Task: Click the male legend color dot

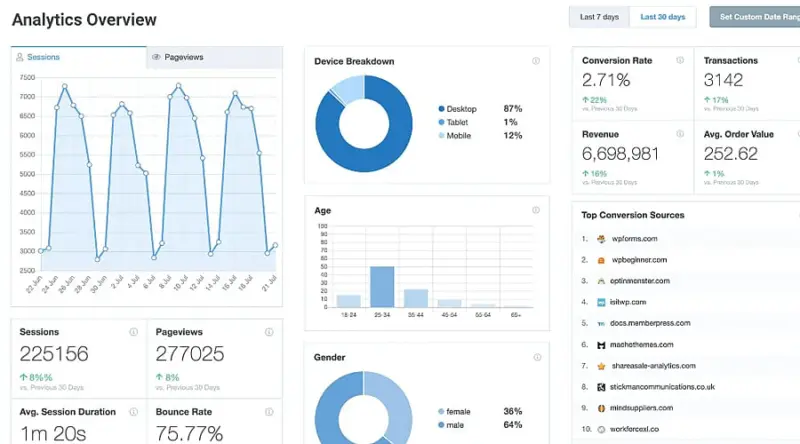Action: coord(441,425)
